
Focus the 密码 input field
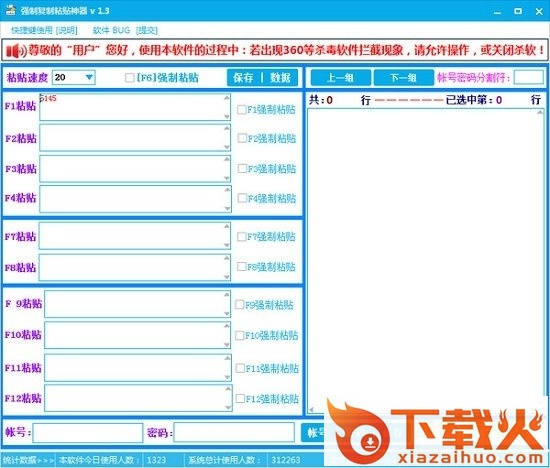[x=234, y=432]
